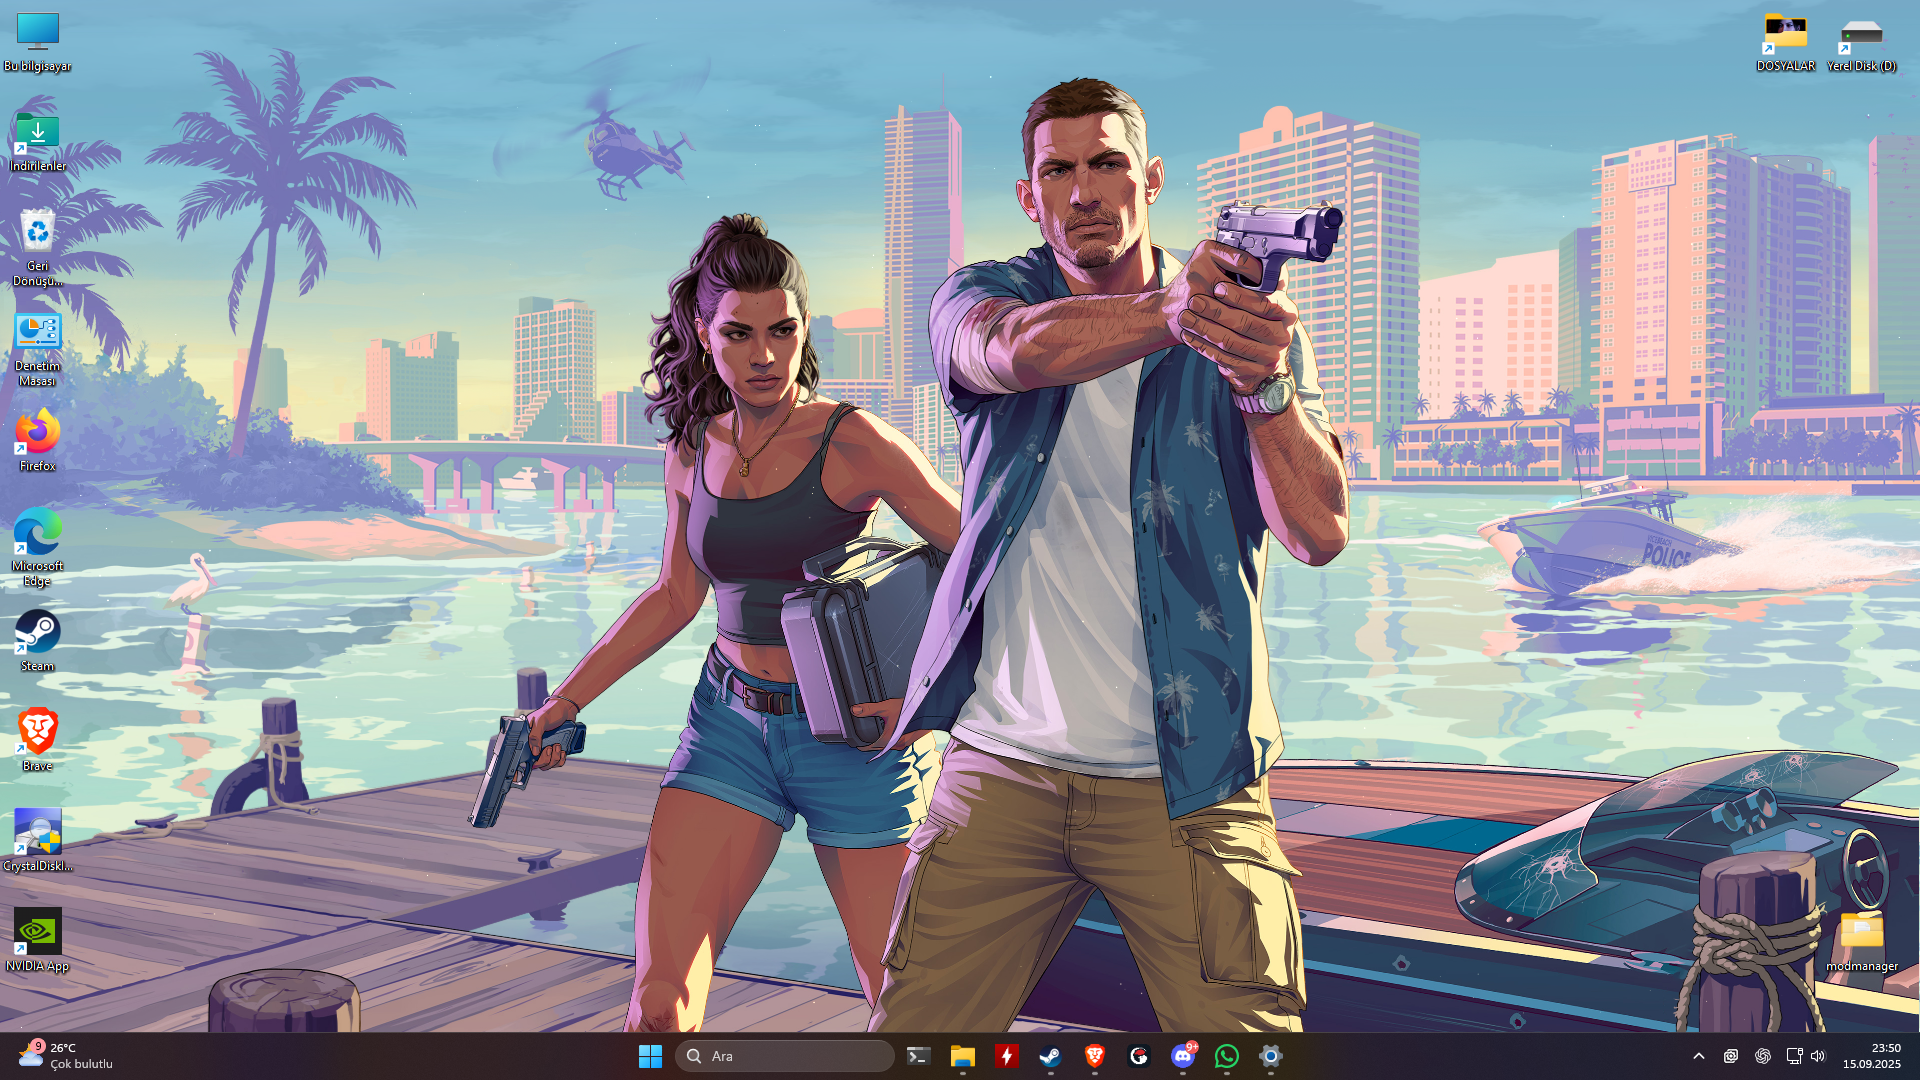Image resolution: width=1920 pixels, height=1080 pixels.
Task: Open the weather widget showing 26°C
Action: 66,1056
